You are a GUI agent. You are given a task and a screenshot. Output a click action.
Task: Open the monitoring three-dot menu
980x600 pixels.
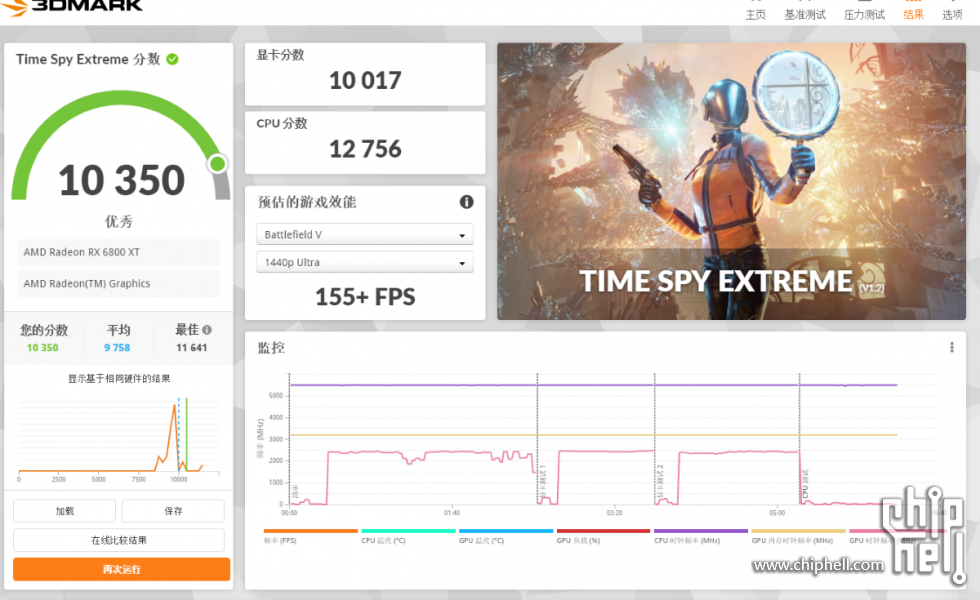[x=951, y=348]
